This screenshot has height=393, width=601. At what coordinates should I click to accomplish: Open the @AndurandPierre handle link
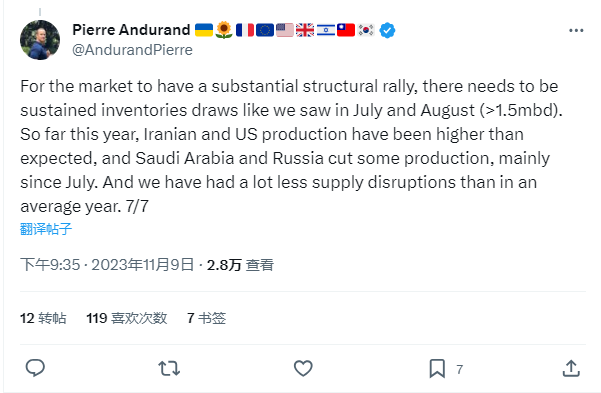point(133,50)
